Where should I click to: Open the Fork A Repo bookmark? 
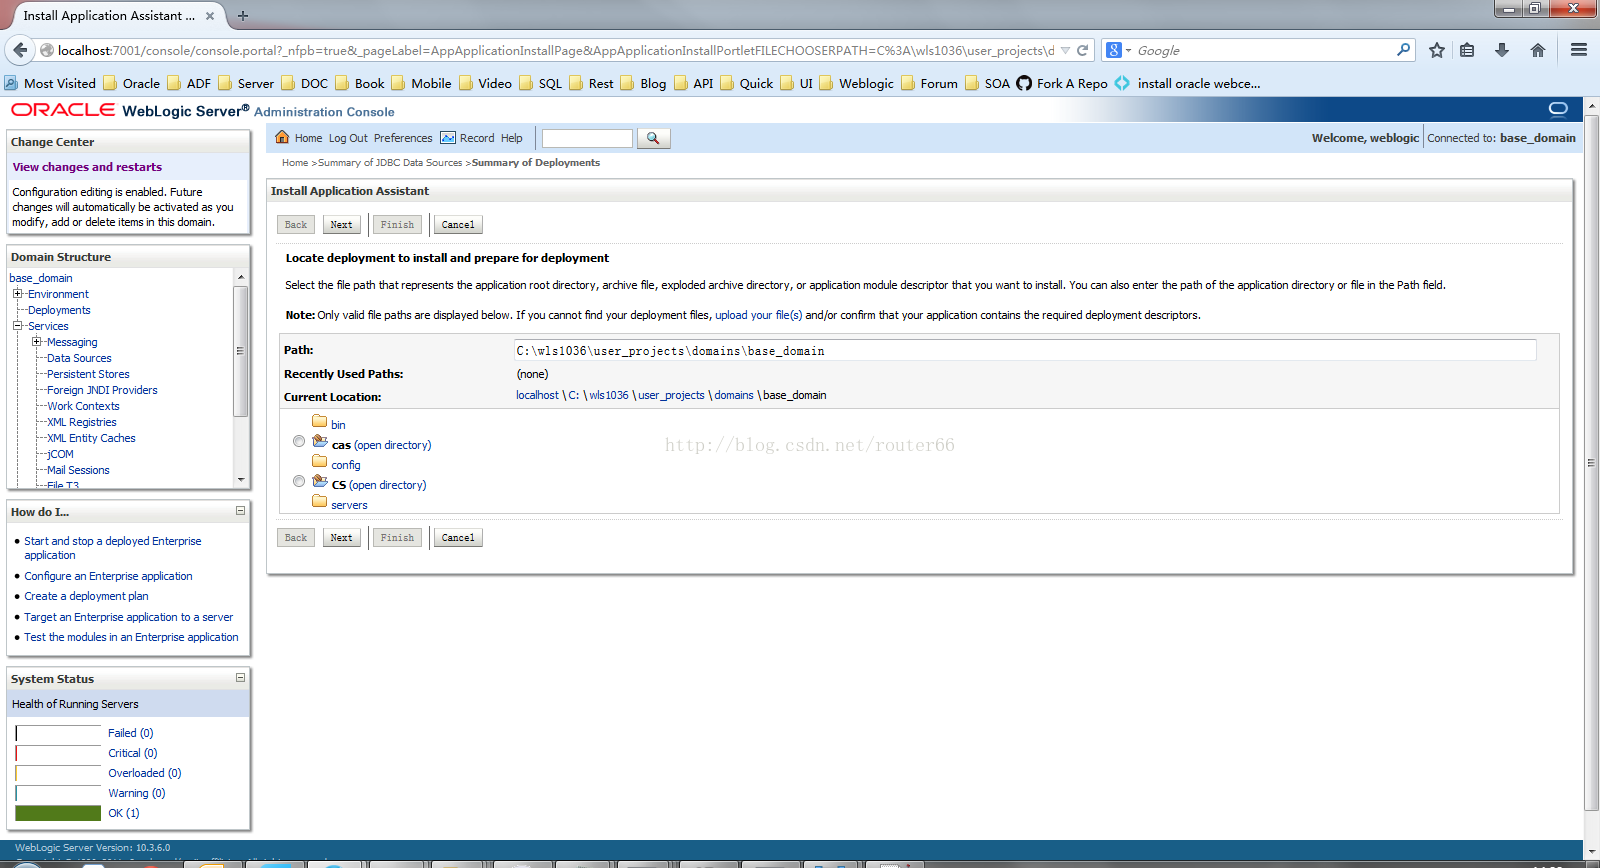(x=1062, y=83)
